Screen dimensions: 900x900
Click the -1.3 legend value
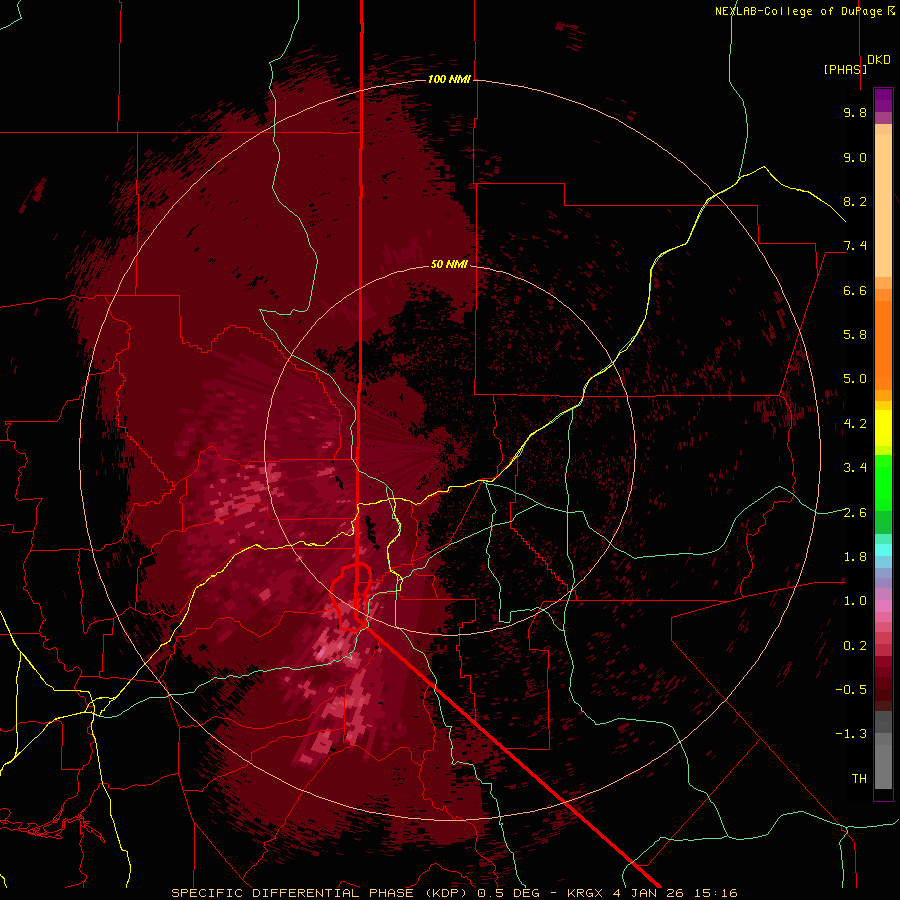coord(851,734)
